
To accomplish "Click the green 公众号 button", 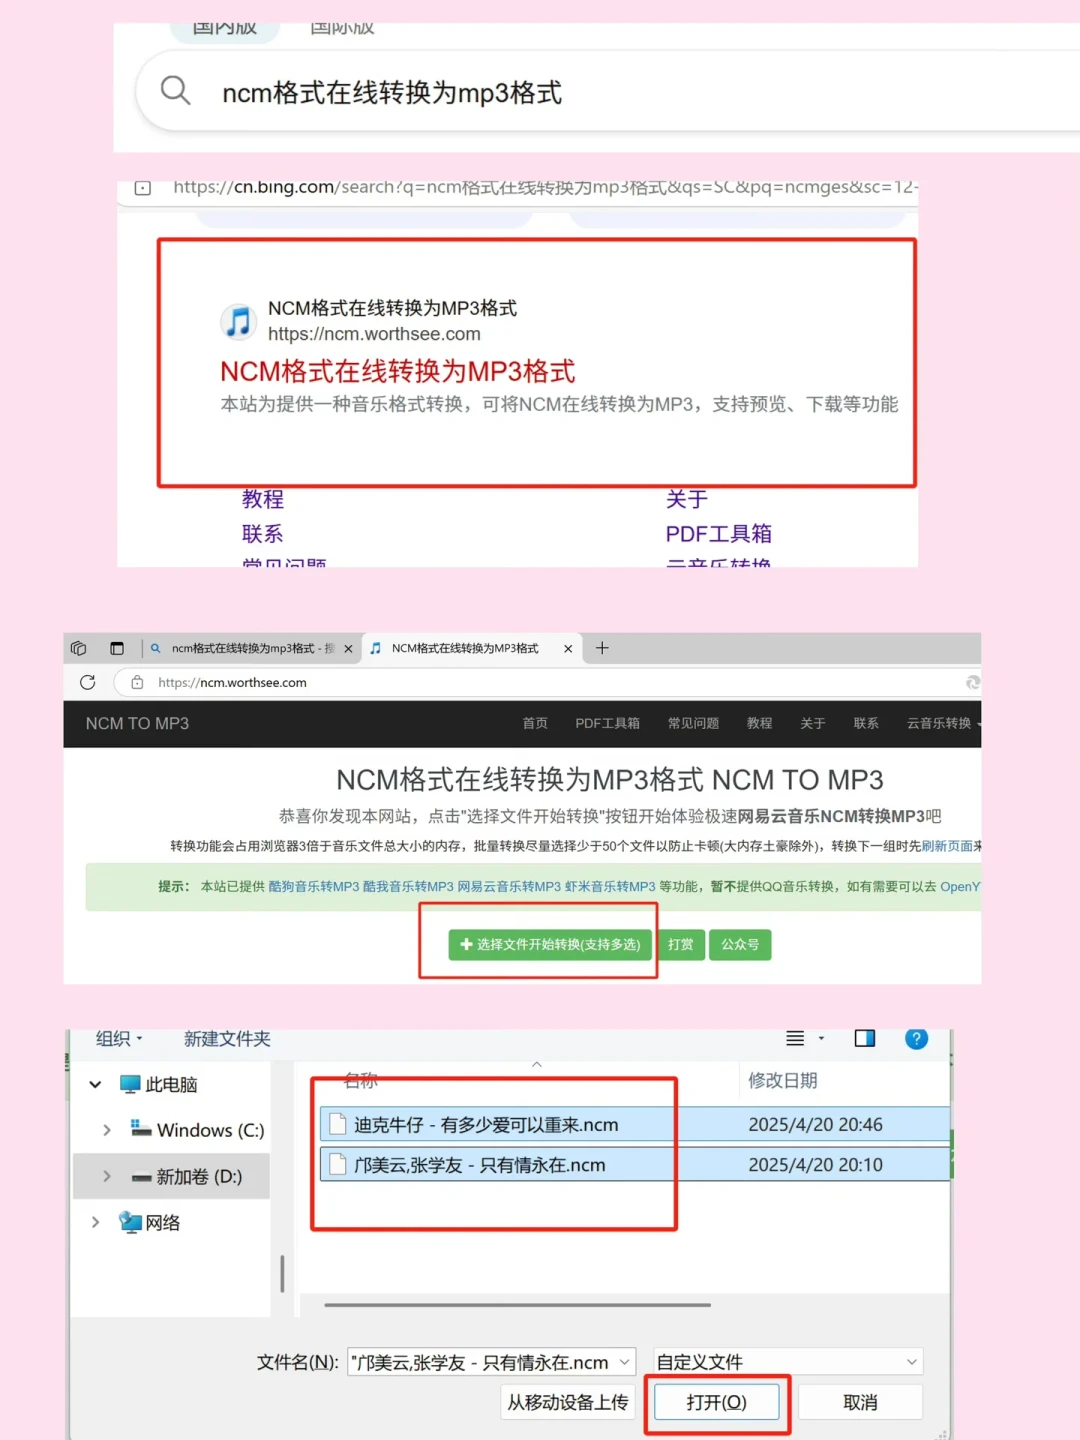I will [x=740, y=944].
